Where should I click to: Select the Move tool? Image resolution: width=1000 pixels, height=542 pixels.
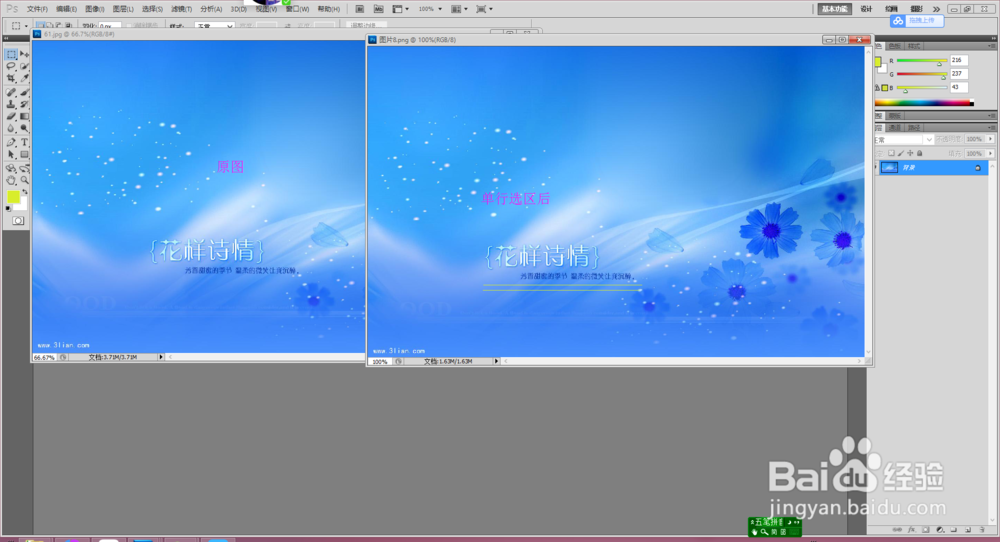[24, 55]
